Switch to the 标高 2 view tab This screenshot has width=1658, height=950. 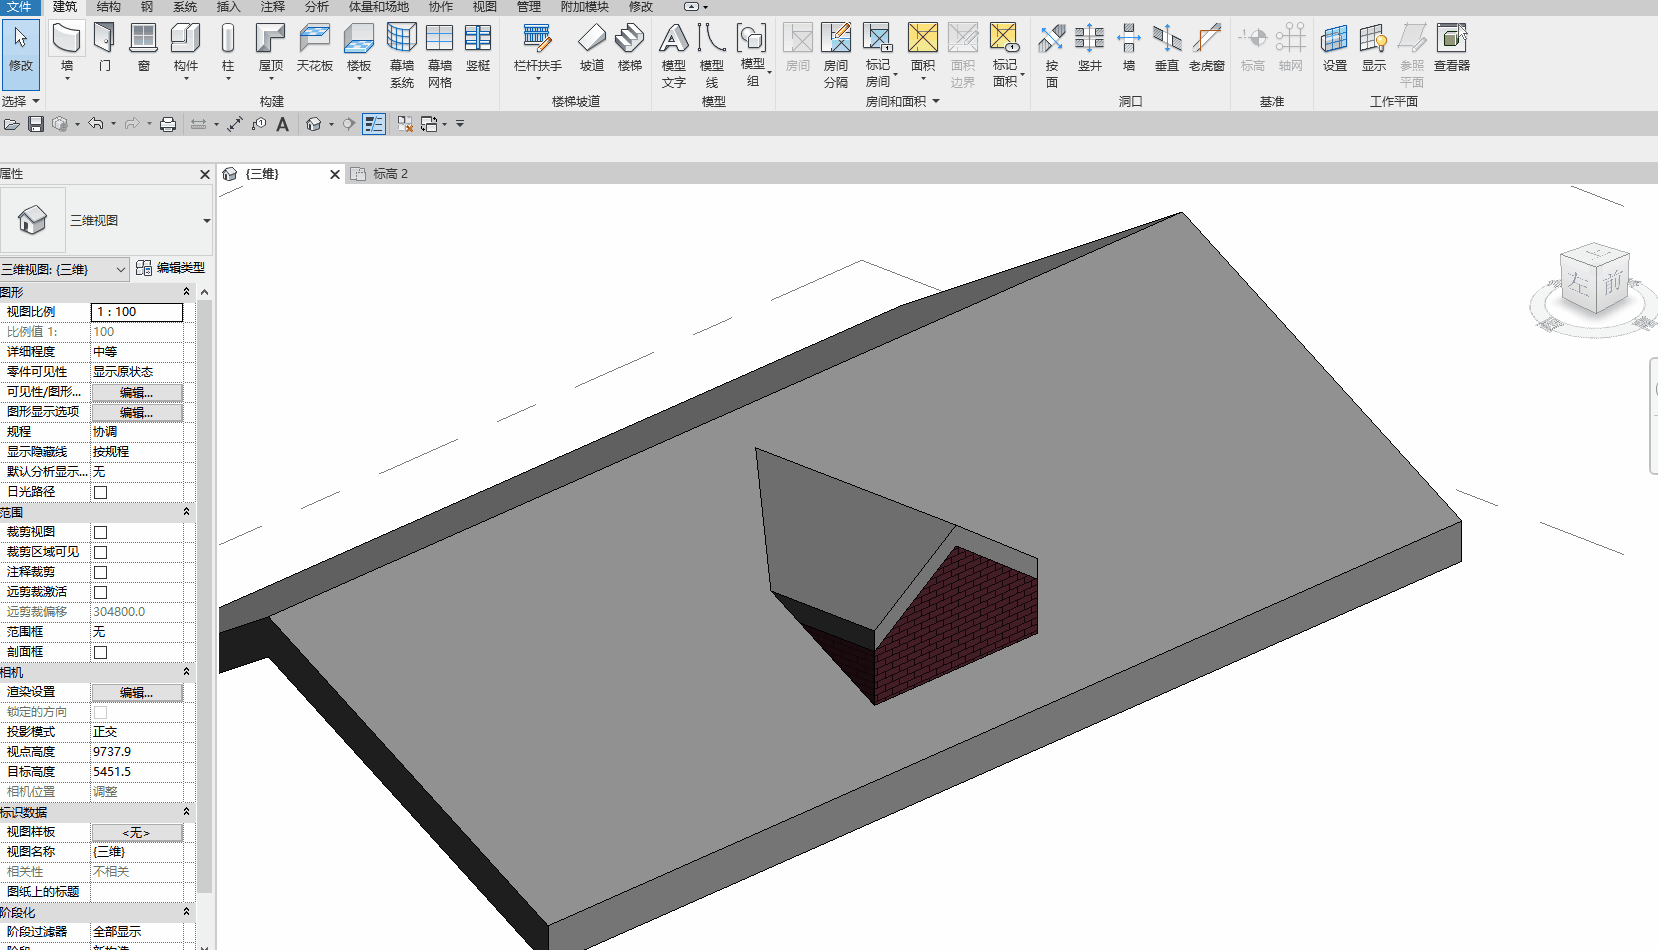click(x=389, y=174)
